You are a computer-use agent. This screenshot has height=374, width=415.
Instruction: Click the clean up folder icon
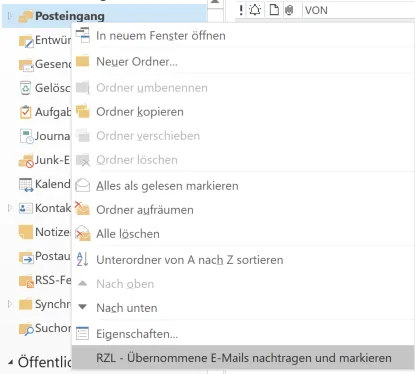click(82, 209)
